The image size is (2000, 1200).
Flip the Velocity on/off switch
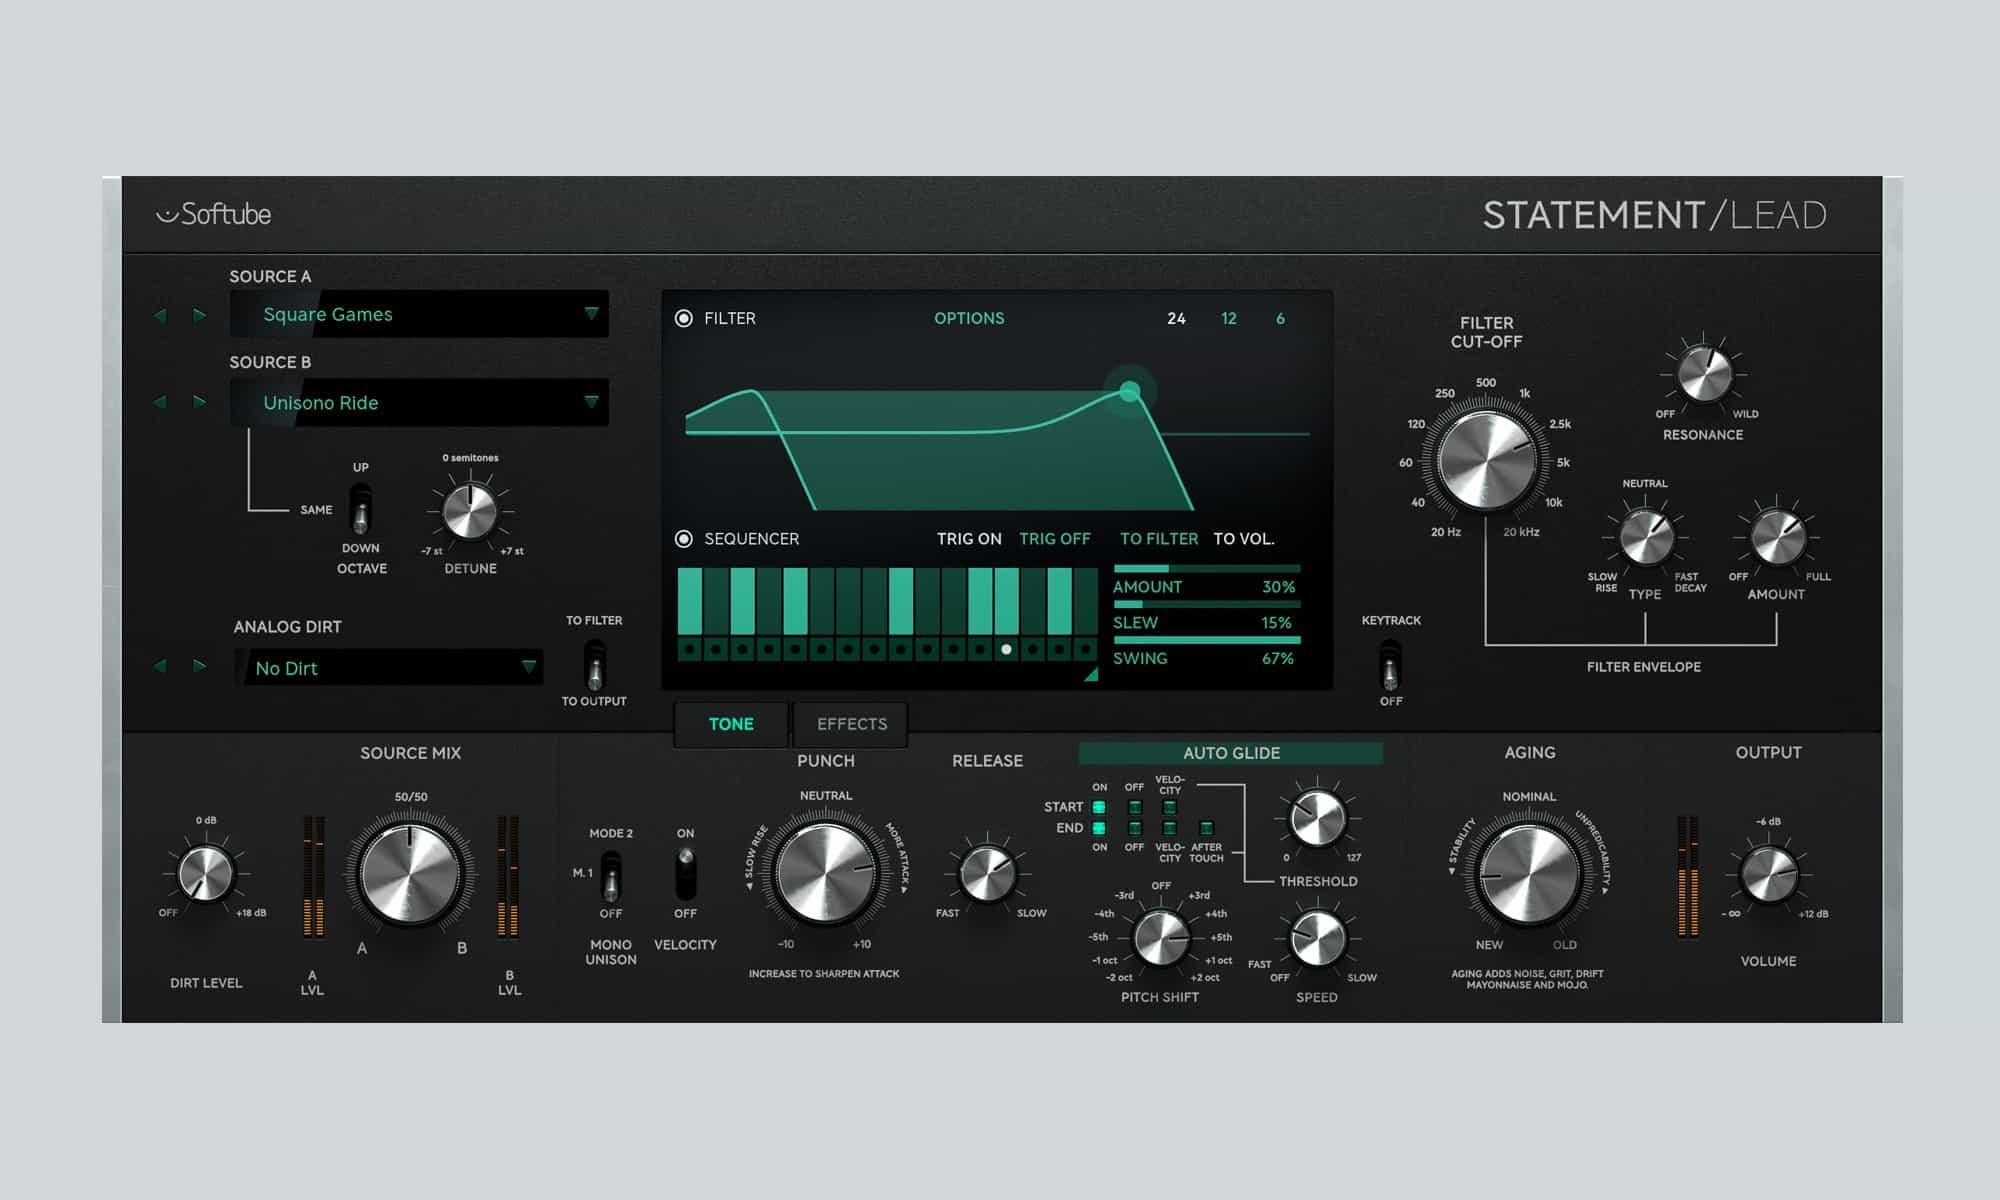point(685,872)
